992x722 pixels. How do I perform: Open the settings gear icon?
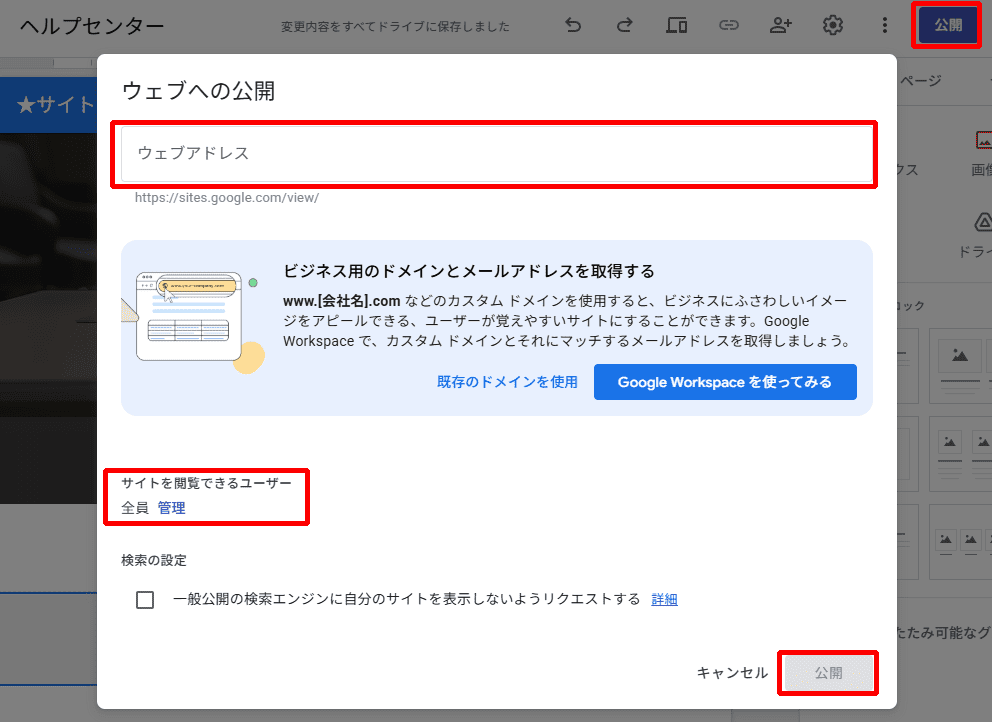tap(833, 25)
